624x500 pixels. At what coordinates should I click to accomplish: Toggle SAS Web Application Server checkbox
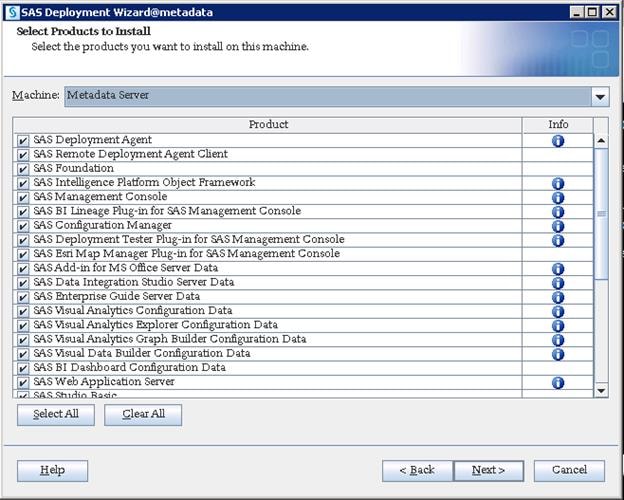pos(23,383)
